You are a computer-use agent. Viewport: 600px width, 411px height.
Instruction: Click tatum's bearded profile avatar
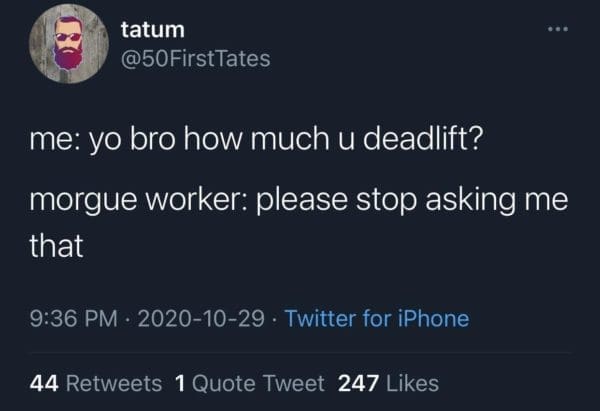click(69, 44)
